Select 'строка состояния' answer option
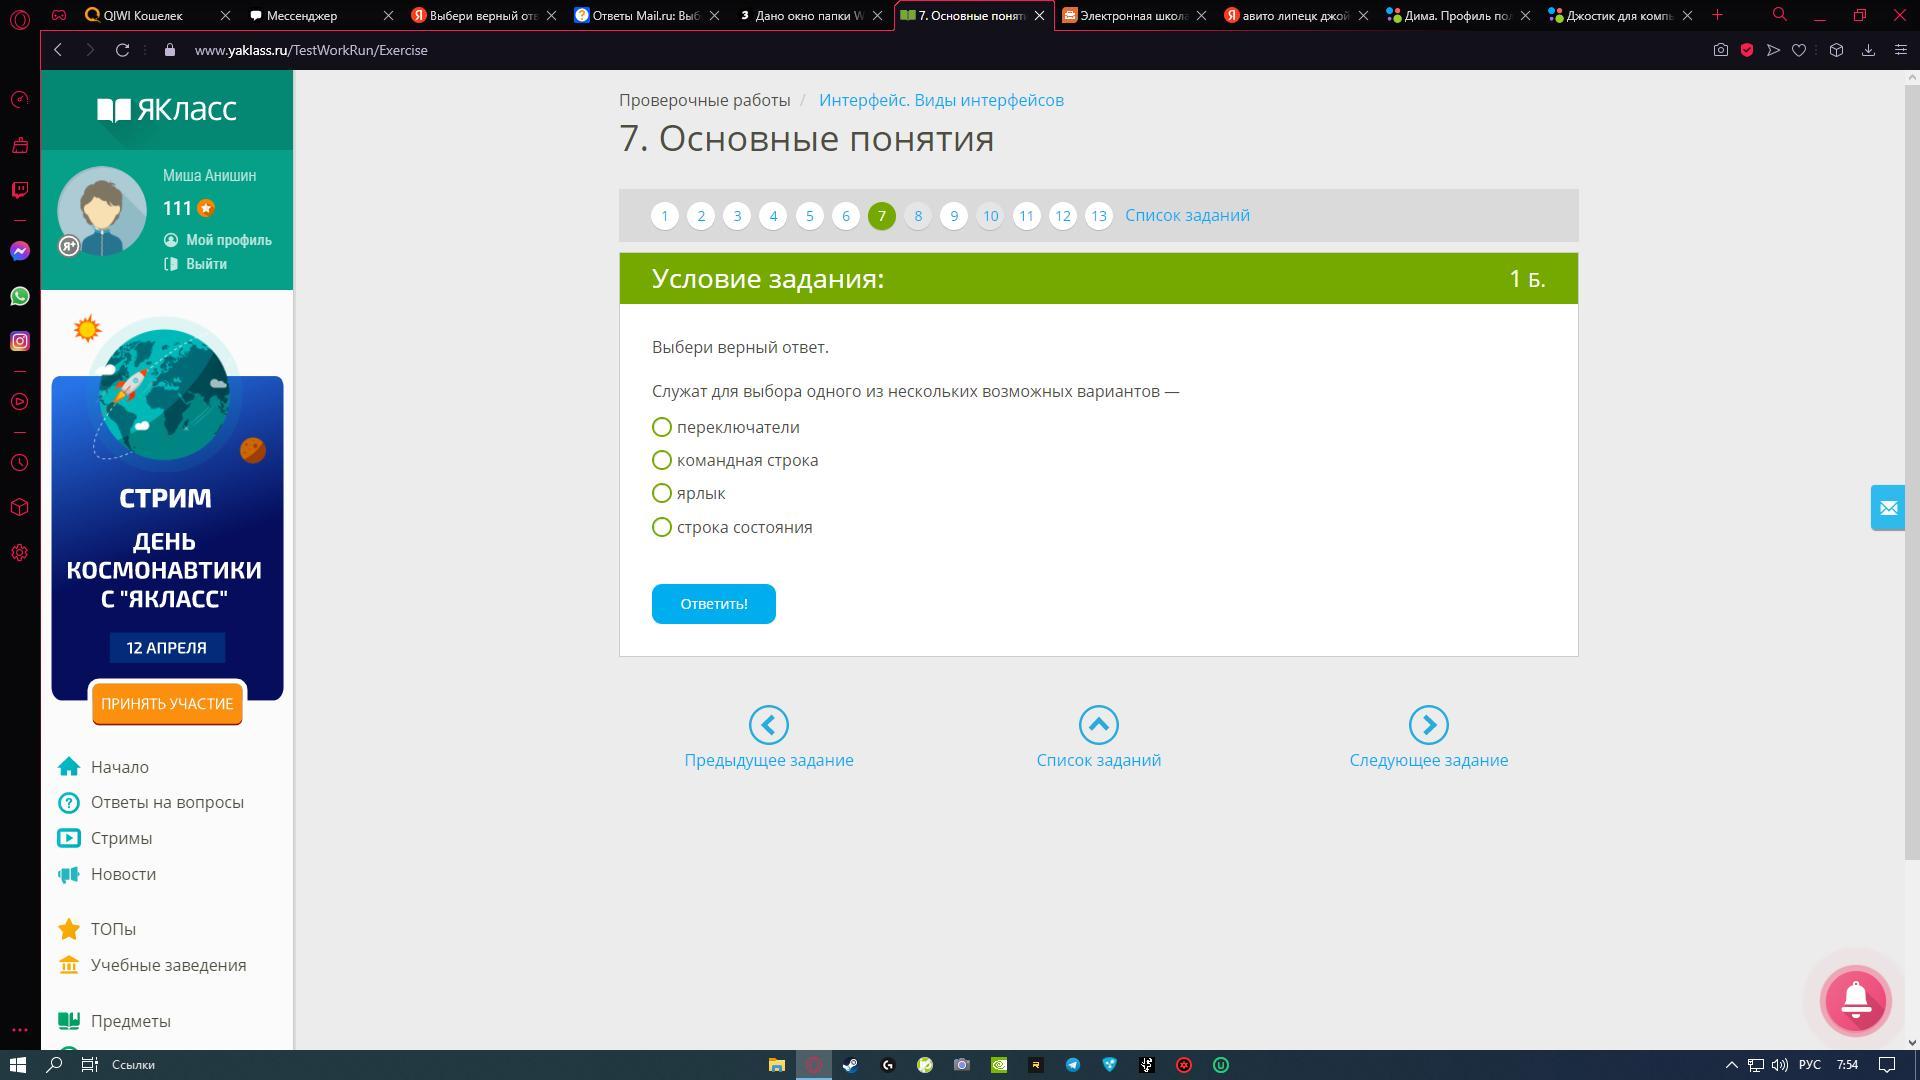The width and height of the screenshot is (1920, 1080). (661, 527)
